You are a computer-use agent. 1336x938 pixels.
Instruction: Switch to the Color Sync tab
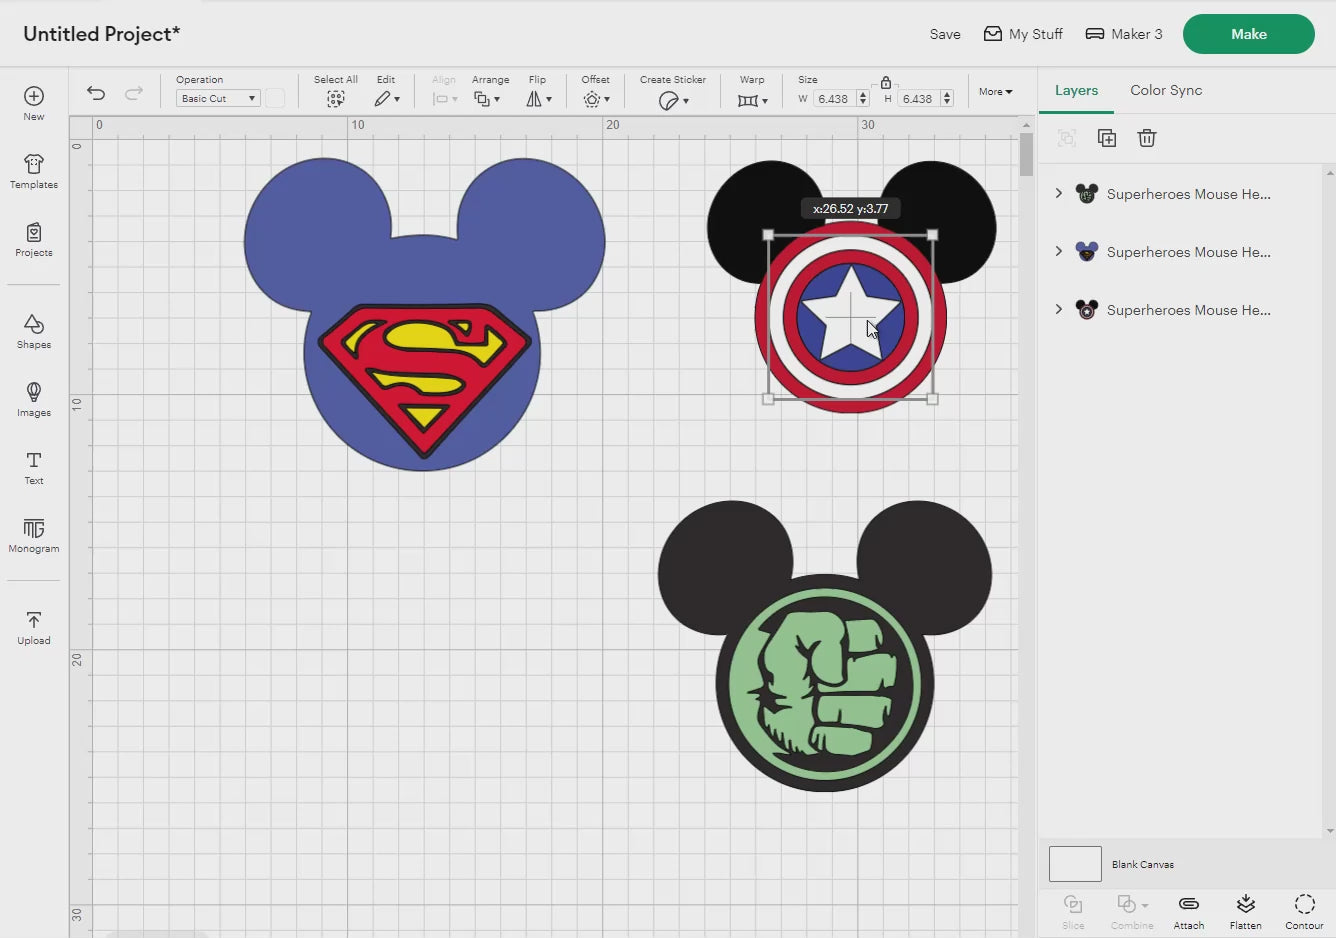click(1166, 90)
